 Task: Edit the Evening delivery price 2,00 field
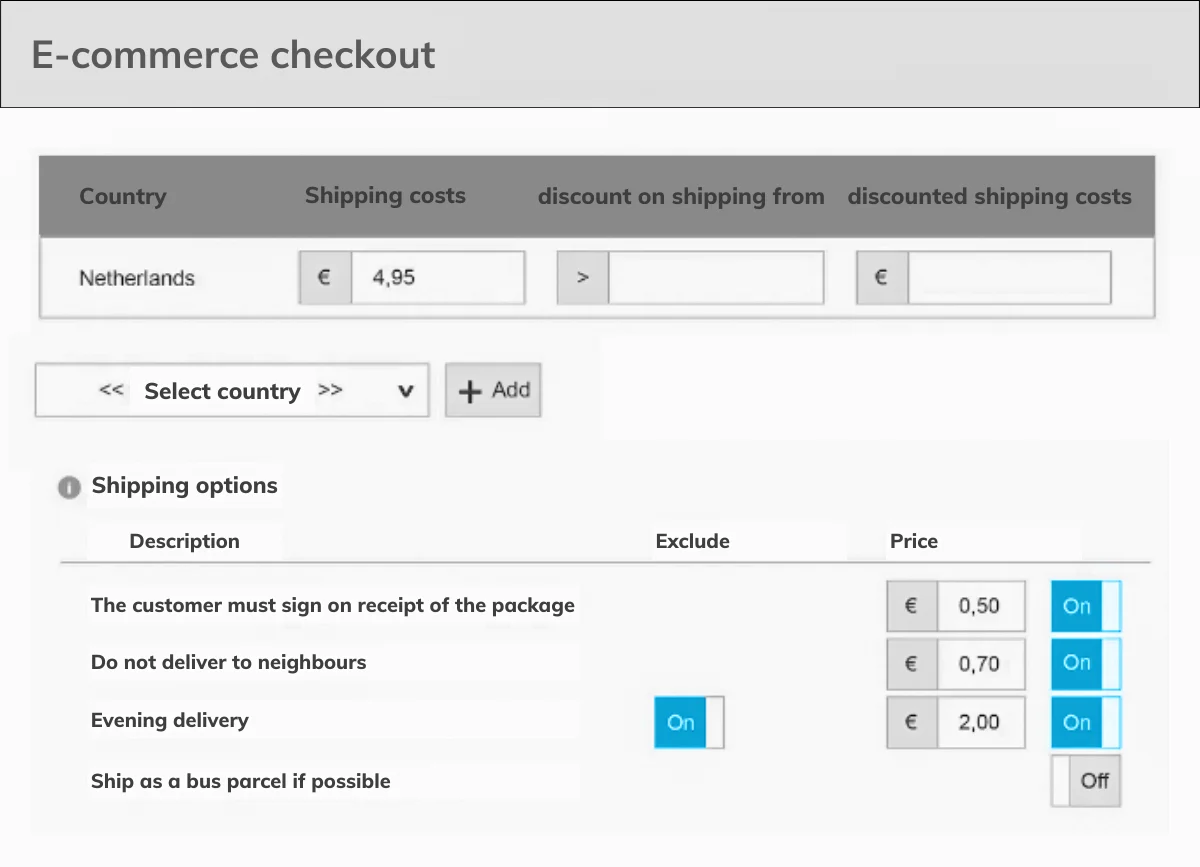pyautogui.click(x=980, y=722)
